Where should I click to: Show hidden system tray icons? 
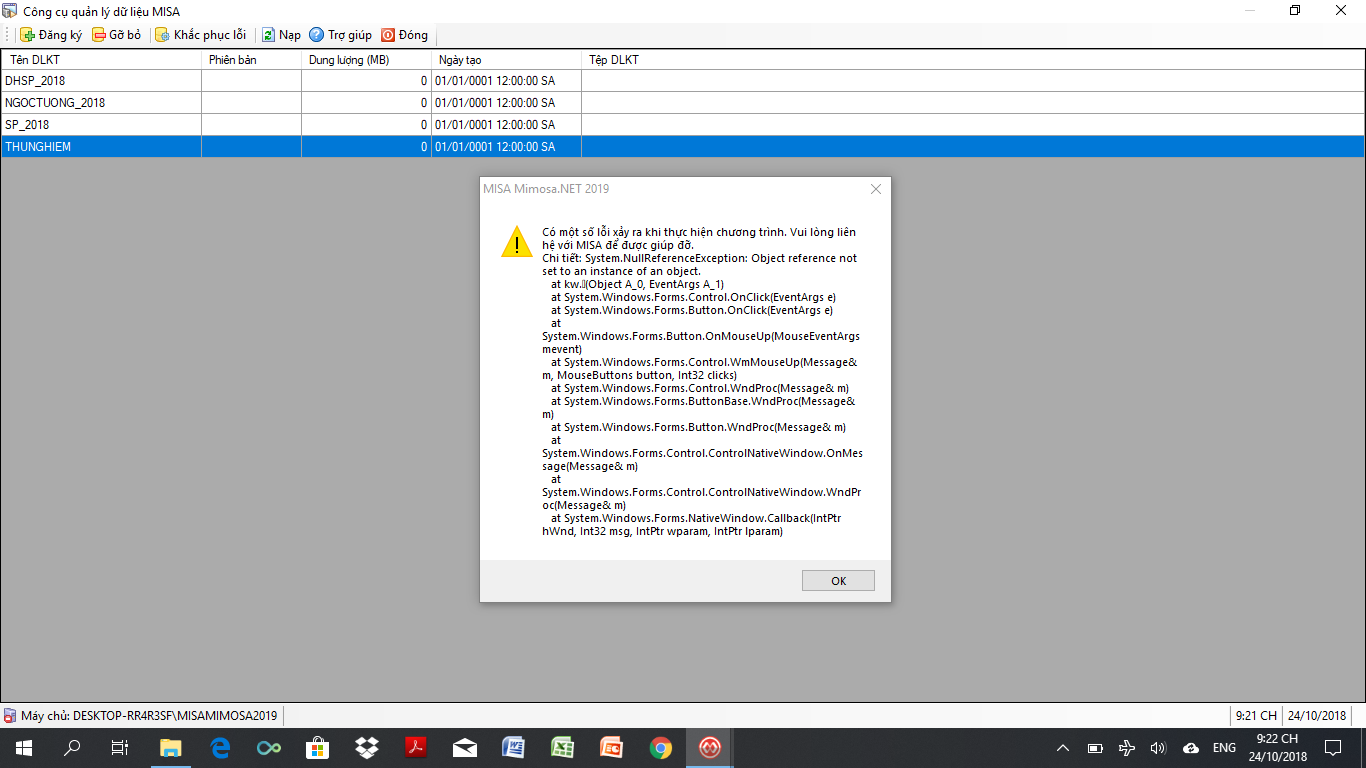tap(1063, 748)
